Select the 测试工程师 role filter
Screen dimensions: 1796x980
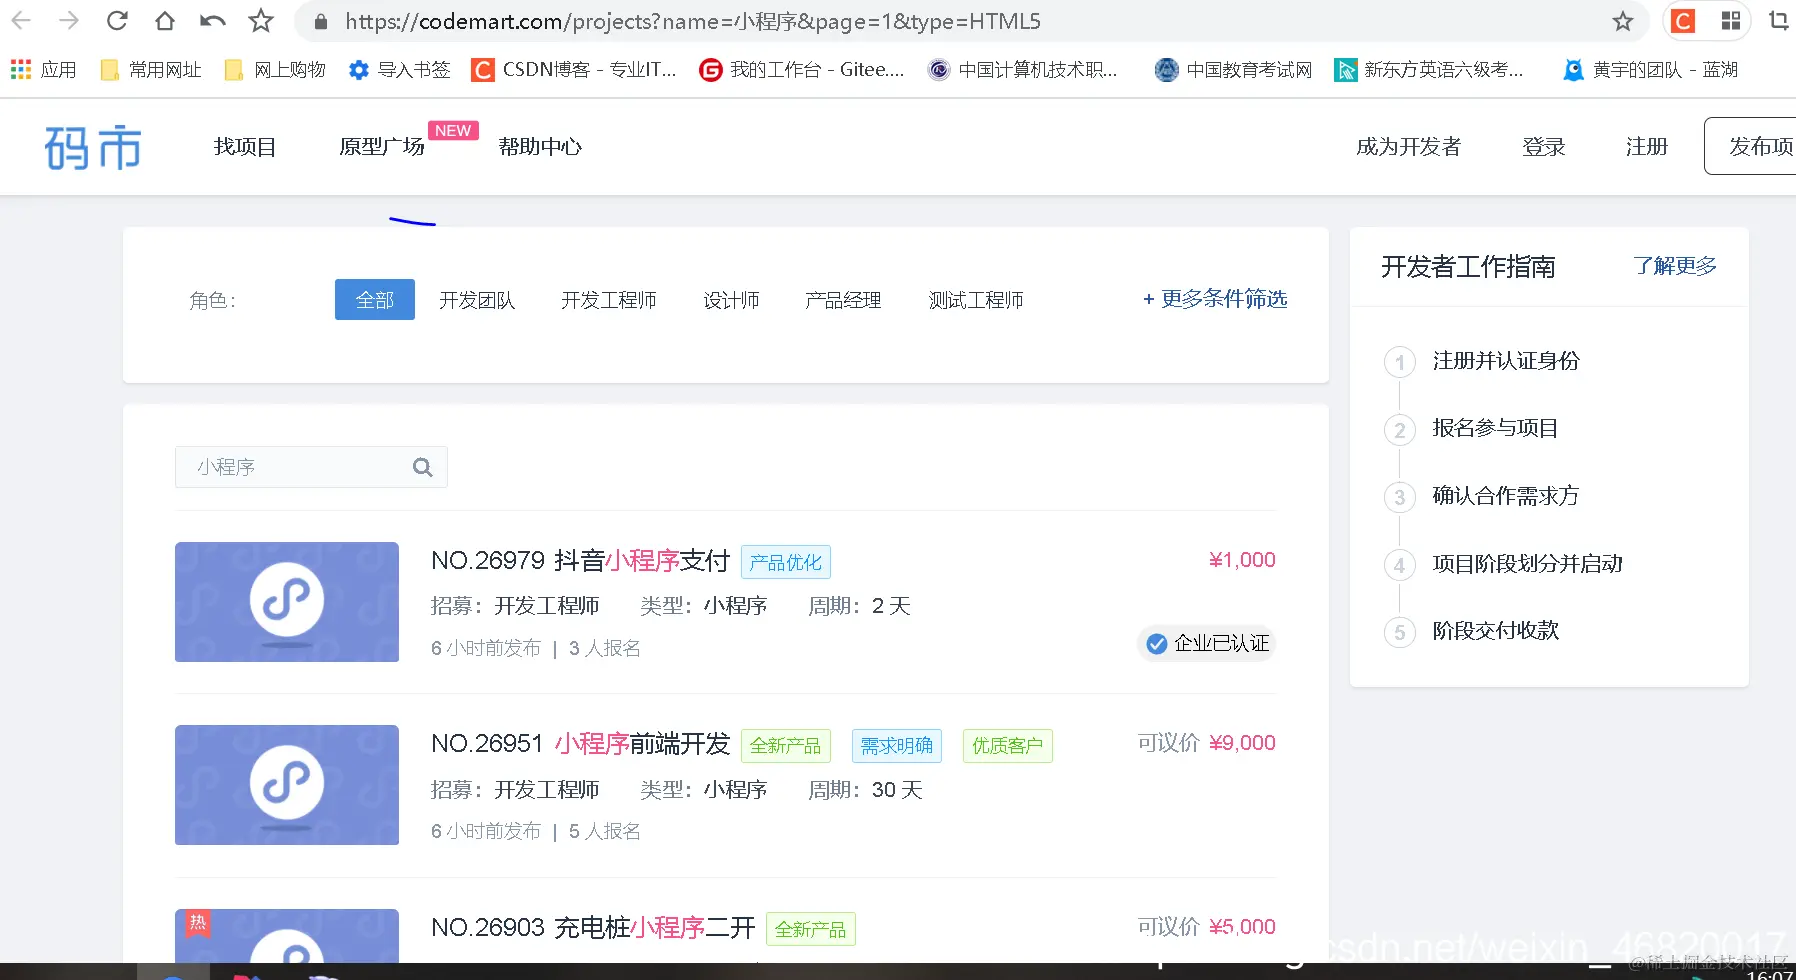point(975,299)
